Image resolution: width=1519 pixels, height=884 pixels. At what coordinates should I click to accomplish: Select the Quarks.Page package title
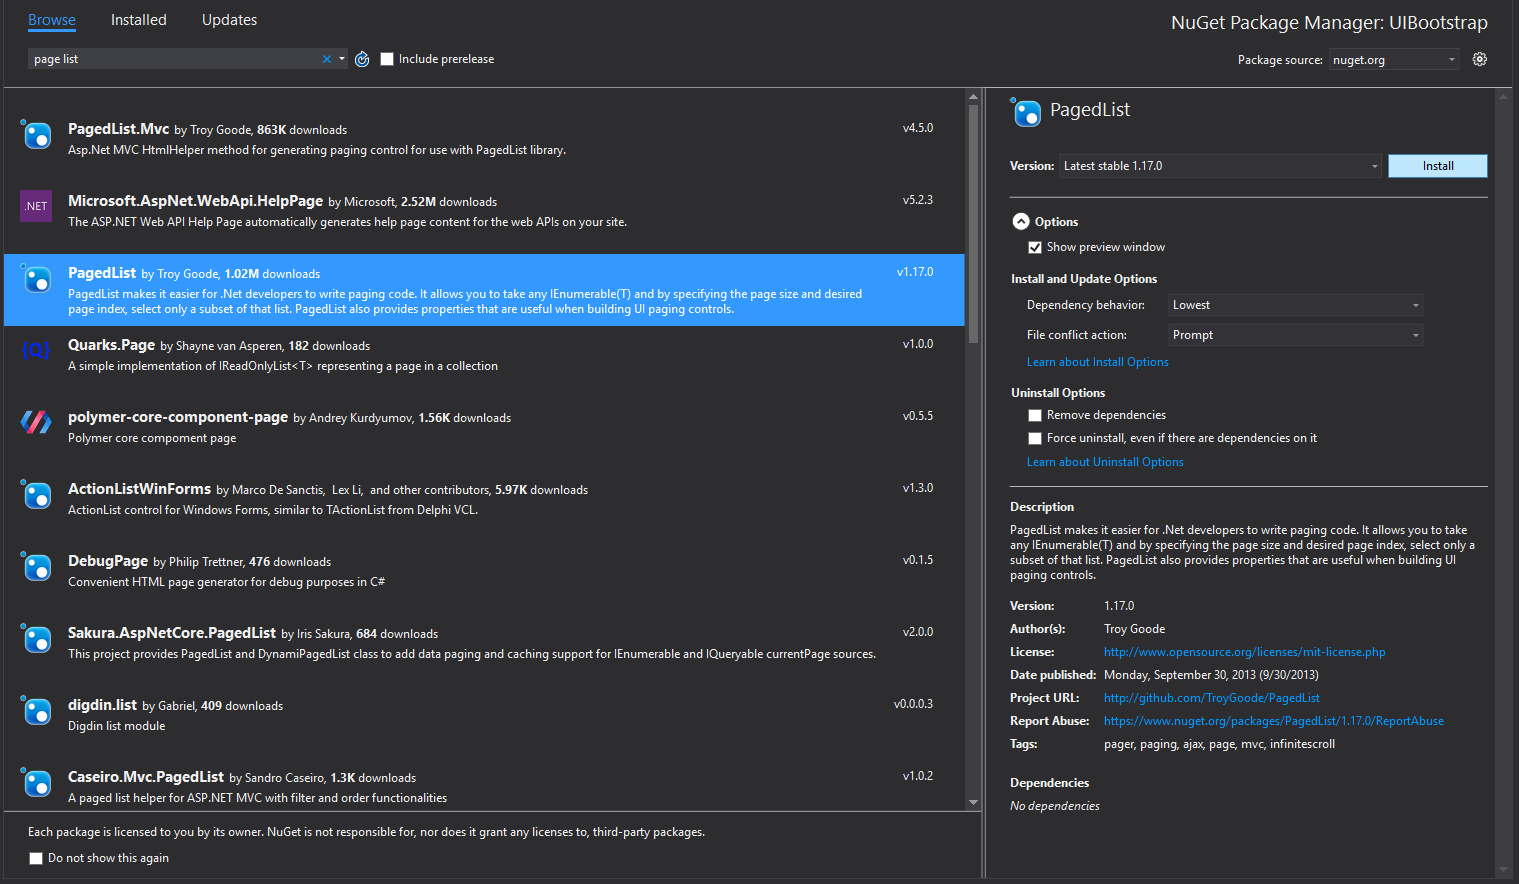[111, 345]
